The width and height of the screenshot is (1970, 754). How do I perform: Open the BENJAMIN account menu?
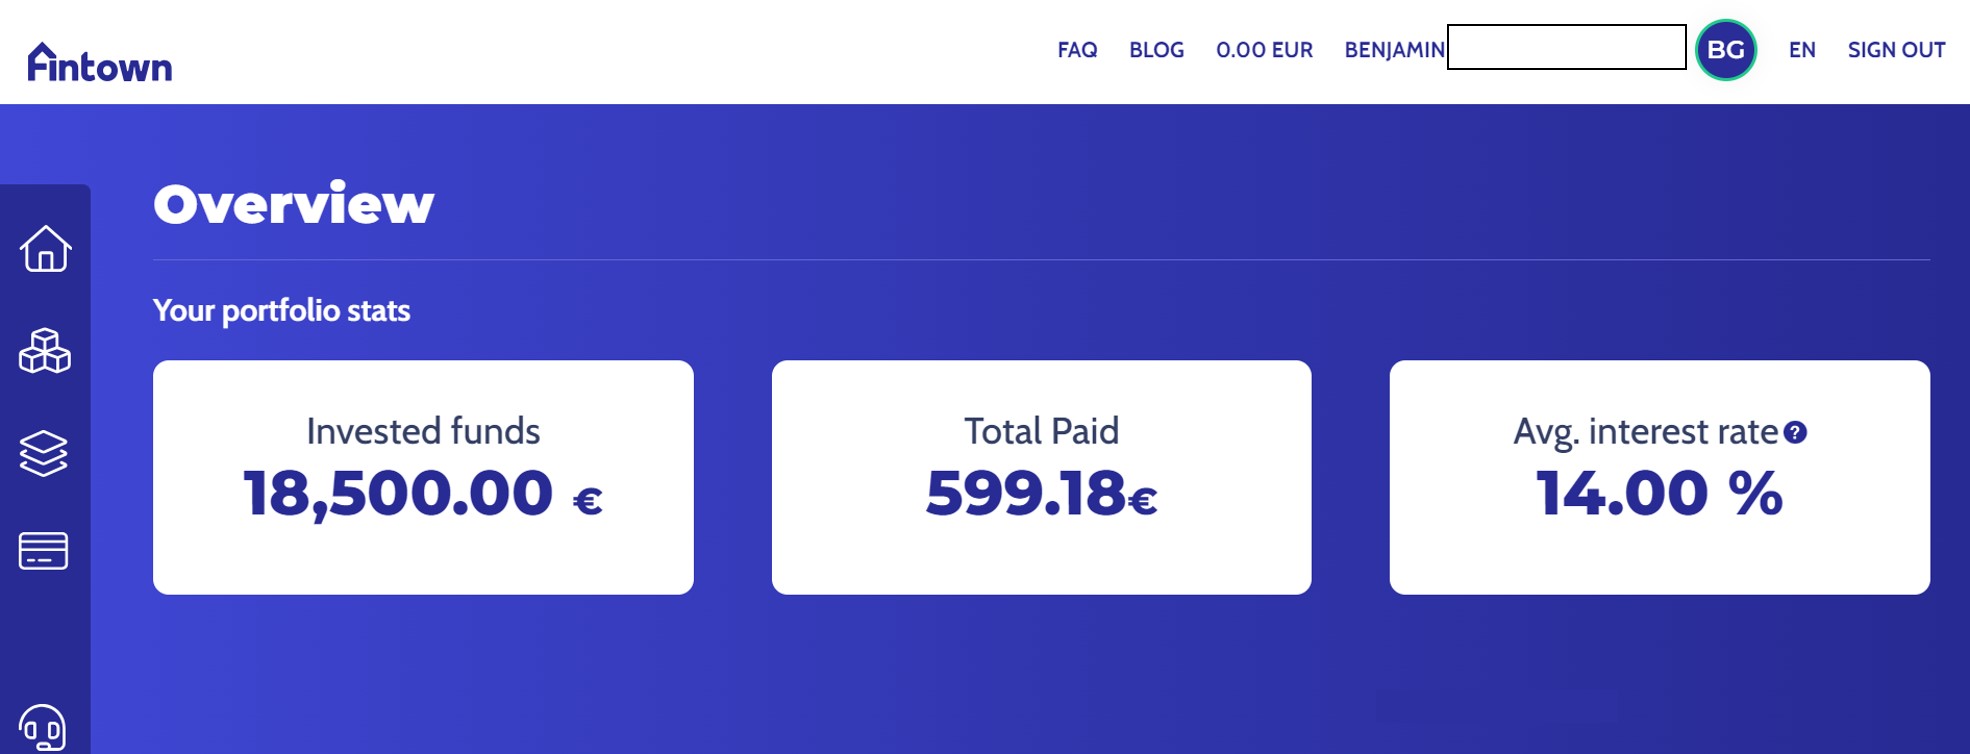point(1394,50)
